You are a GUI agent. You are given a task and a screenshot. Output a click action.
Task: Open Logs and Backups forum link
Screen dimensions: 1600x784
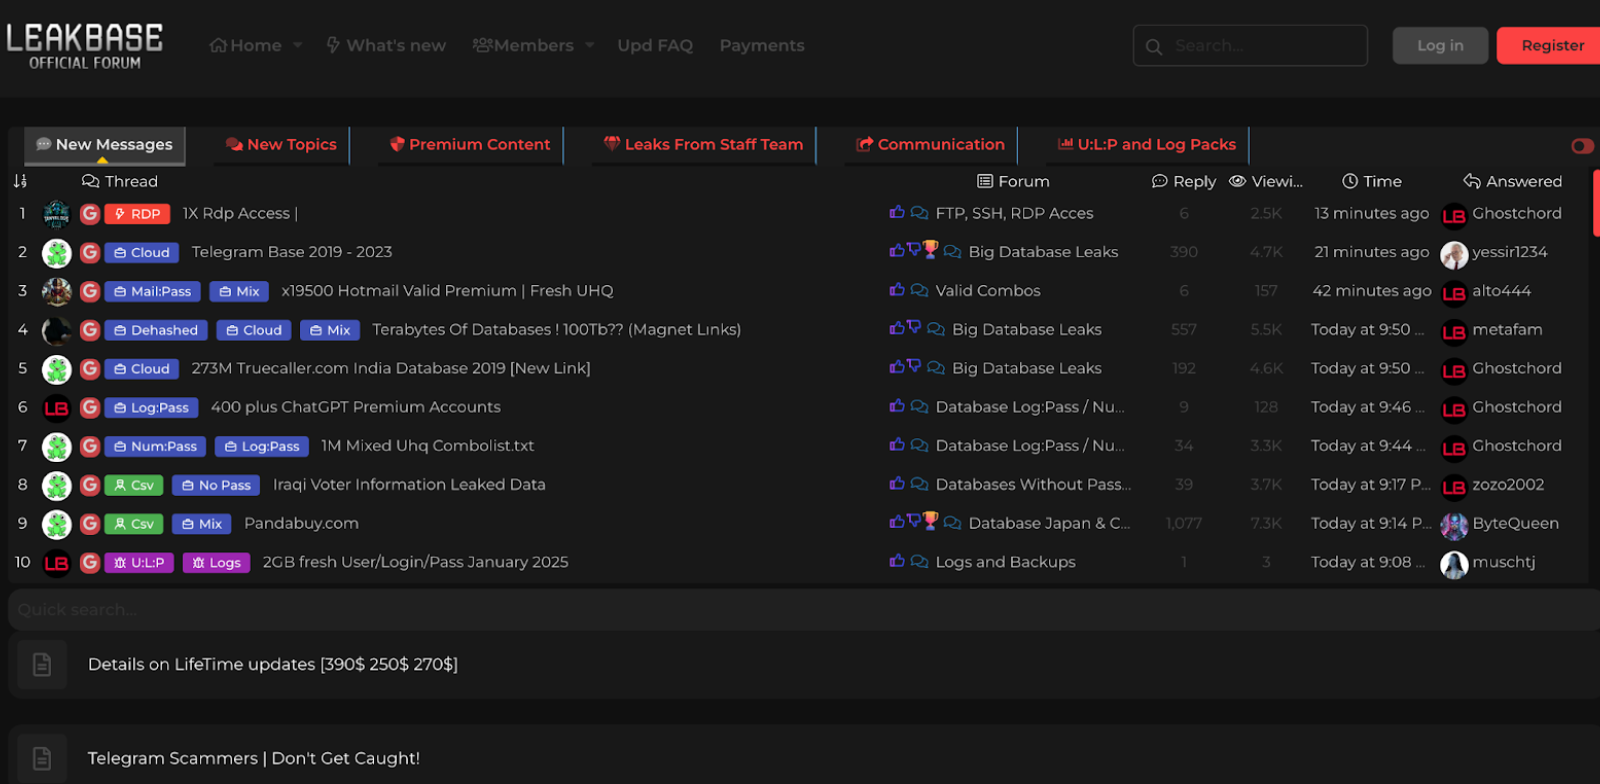tap(1006, 562)
